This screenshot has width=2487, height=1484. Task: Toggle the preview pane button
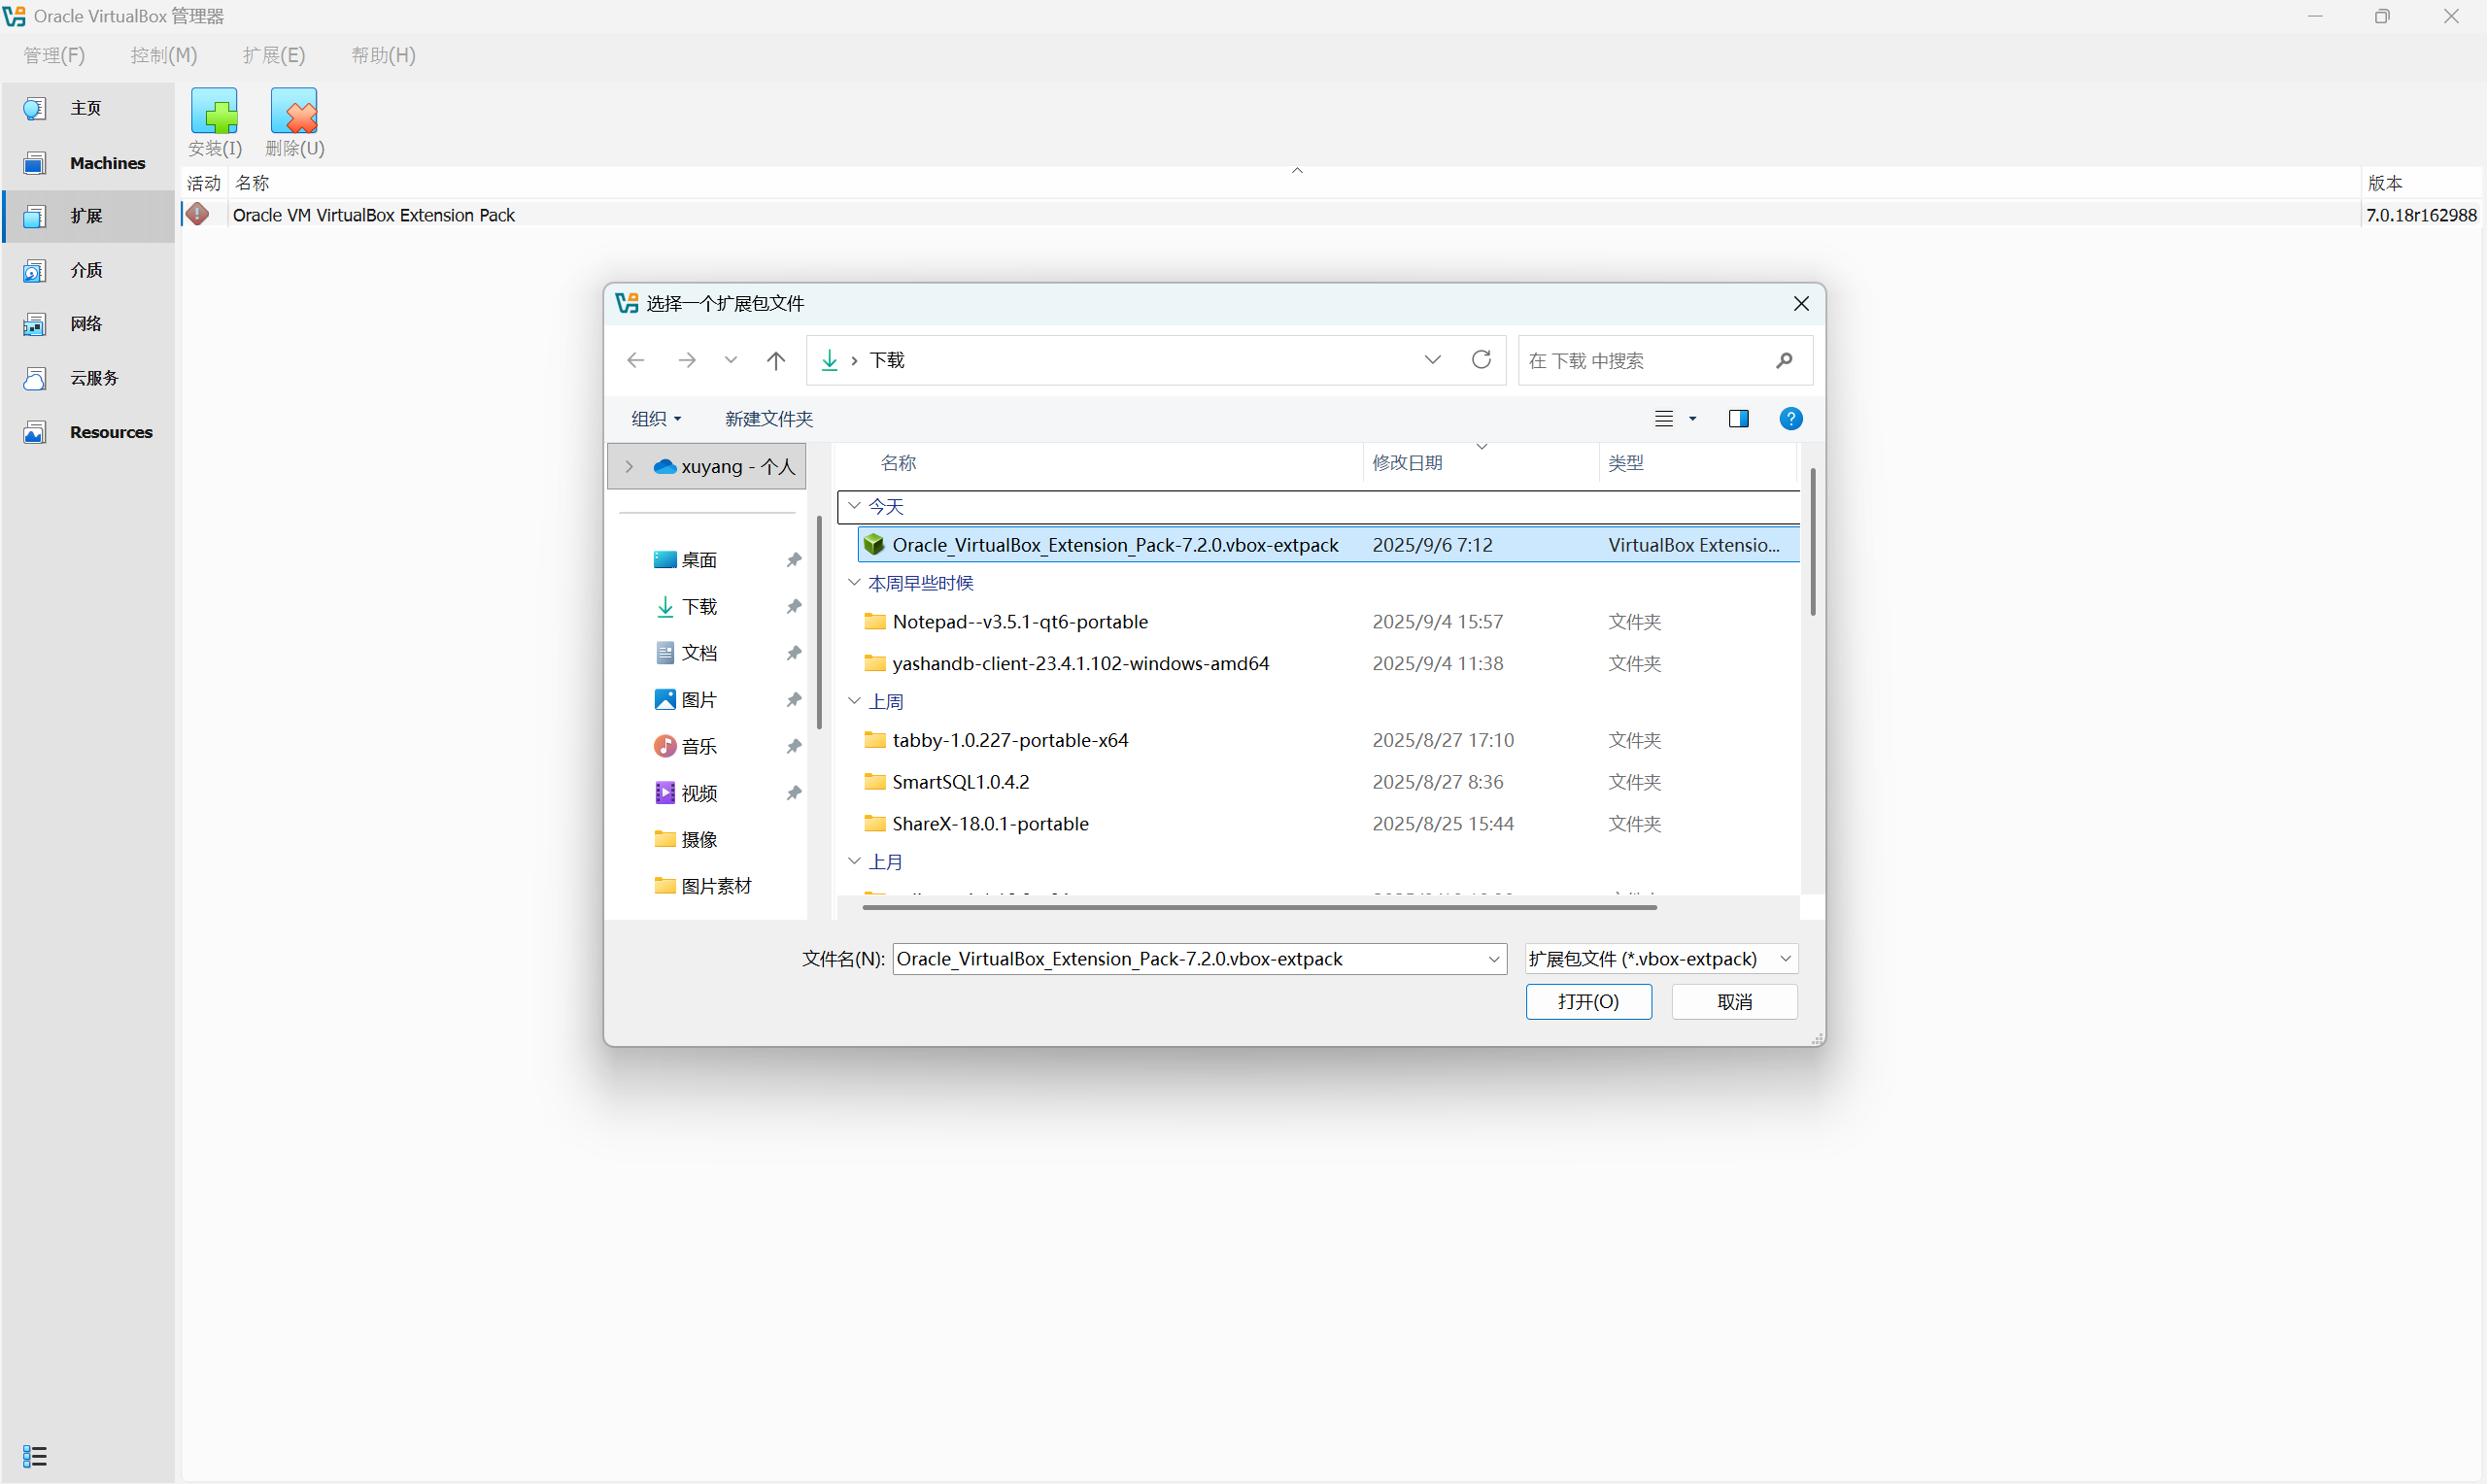click(x=1738, y=419)
